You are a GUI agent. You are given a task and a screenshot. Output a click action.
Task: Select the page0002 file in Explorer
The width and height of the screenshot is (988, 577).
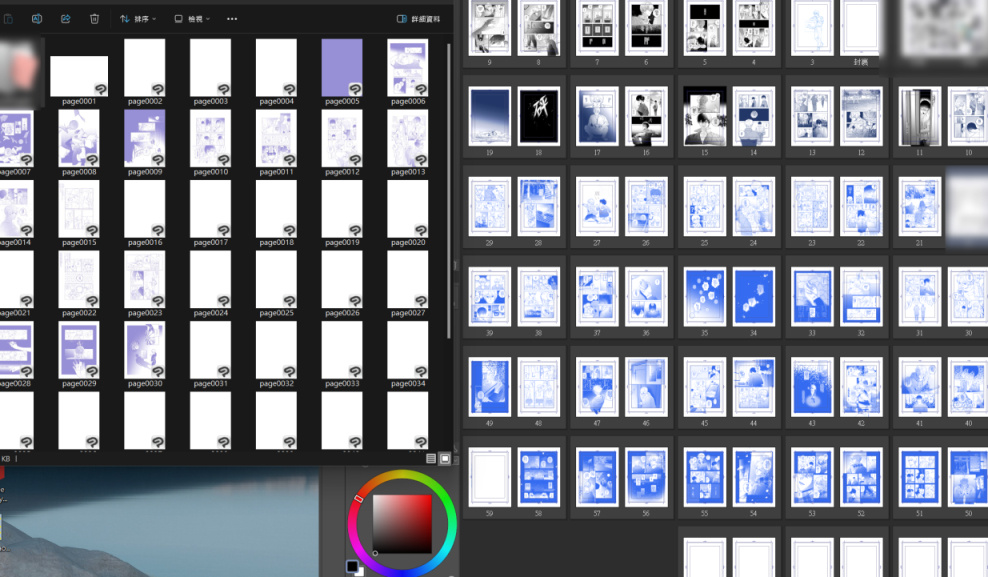pyautogui.click(x=145, y=67)
